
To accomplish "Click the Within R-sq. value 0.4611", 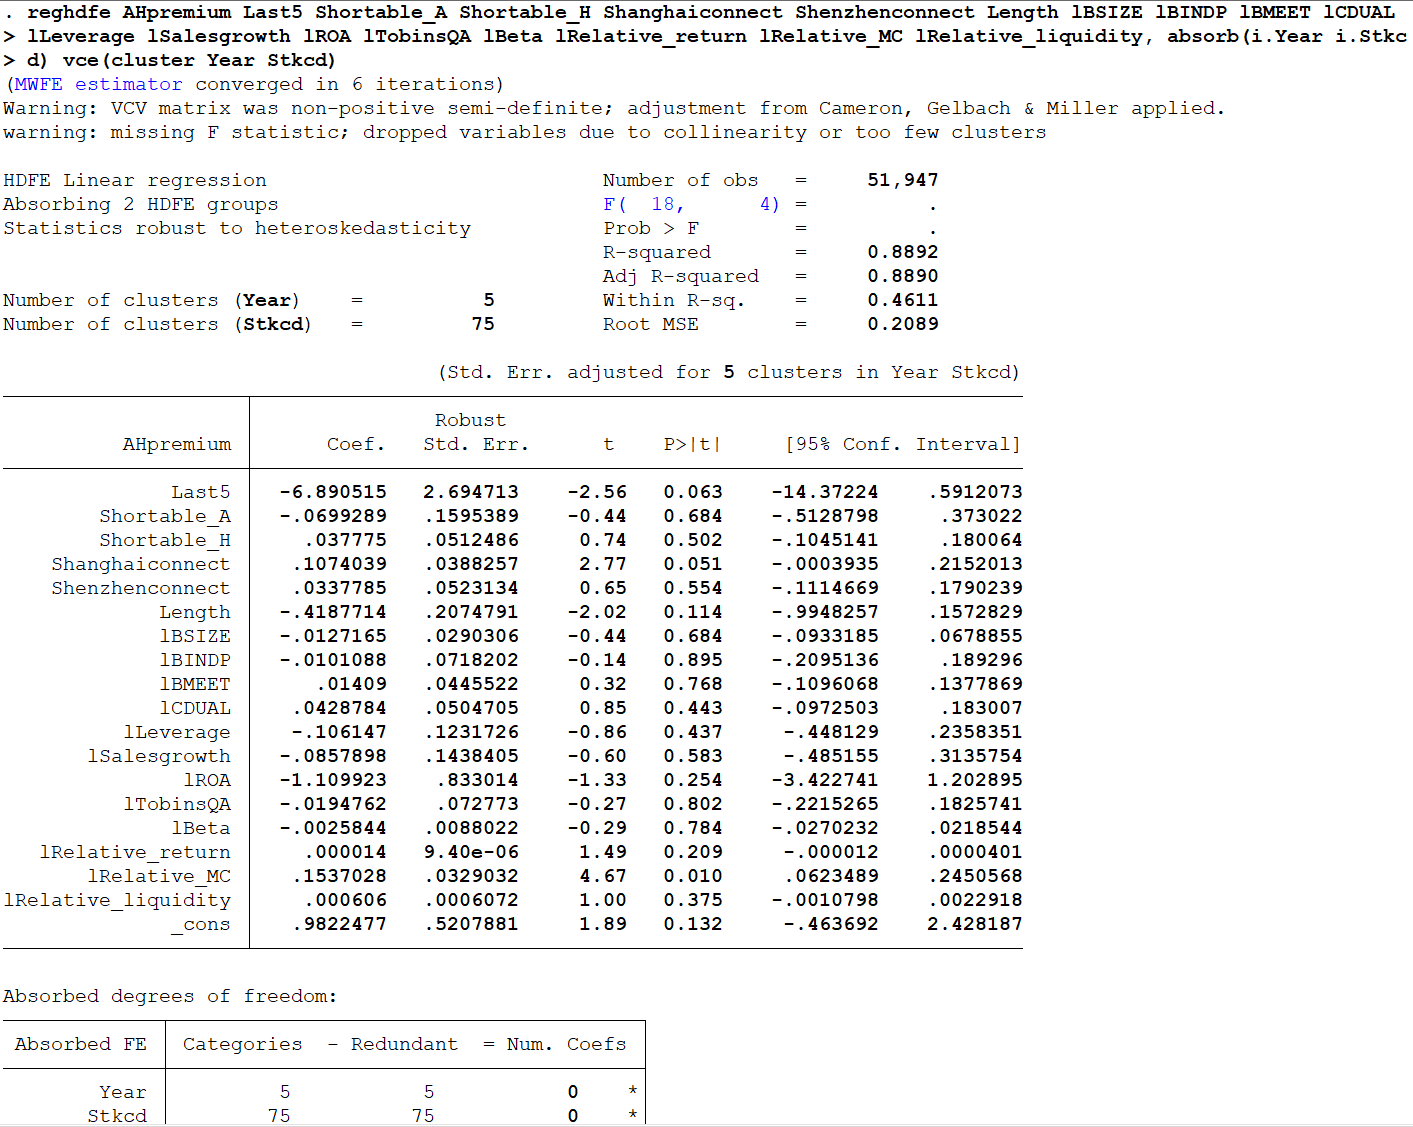I will tap(903, 300).
